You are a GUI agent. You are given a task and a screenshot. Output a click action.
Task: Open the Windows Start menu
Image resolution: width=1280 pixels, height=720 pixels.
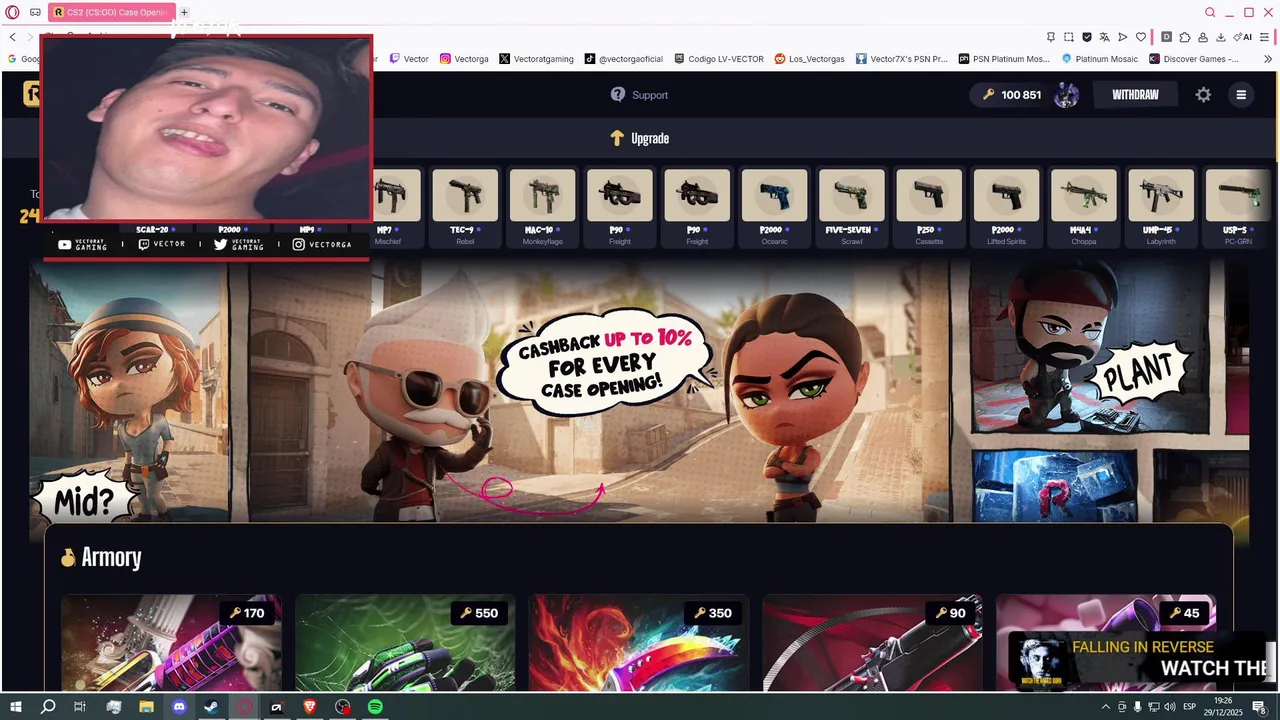pyautogui.click(x=15, y=707)
